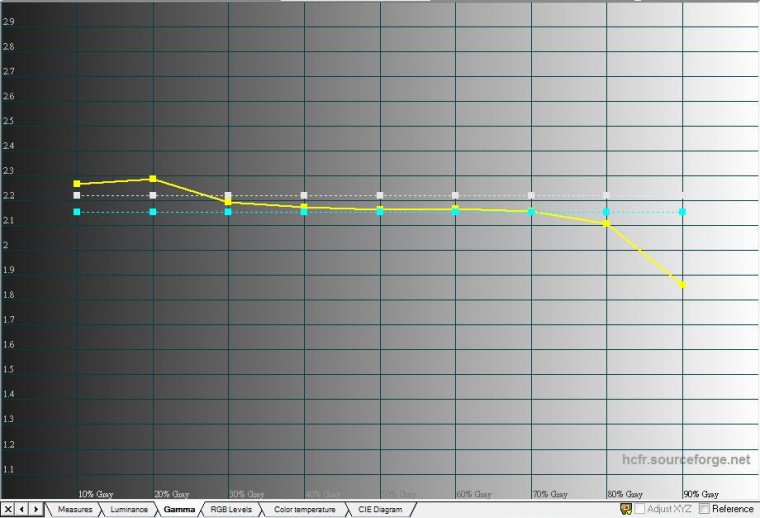Go to next tab with right arrow

tap(36, 509)
